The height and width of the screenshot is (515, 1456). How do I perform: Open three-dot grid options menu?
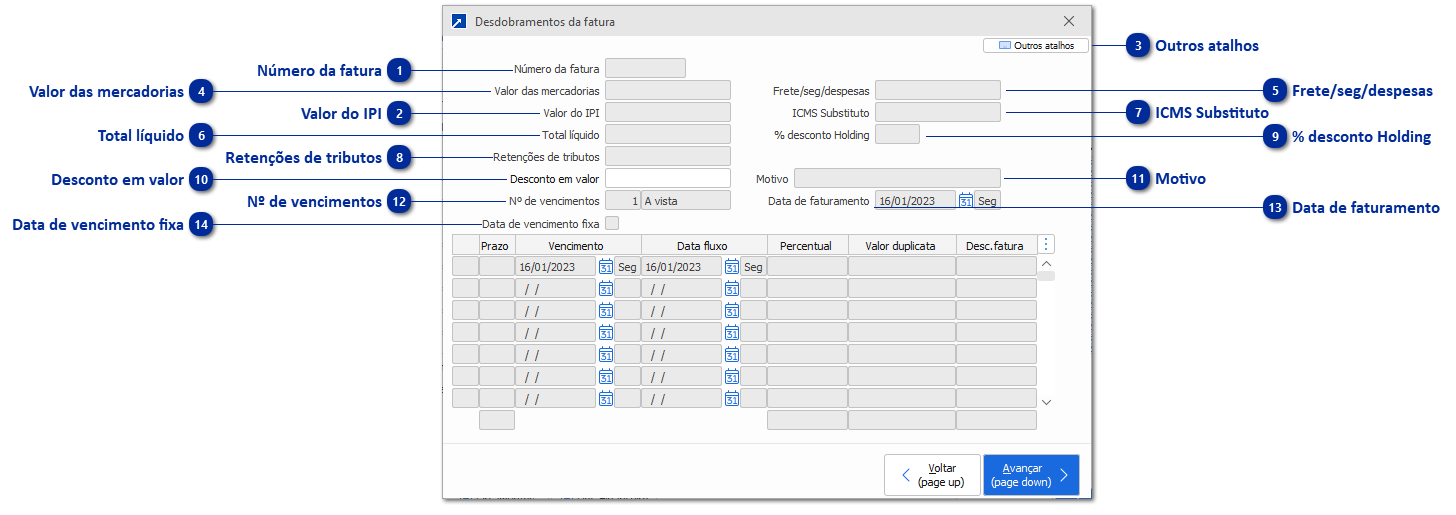click(1046, 245)
